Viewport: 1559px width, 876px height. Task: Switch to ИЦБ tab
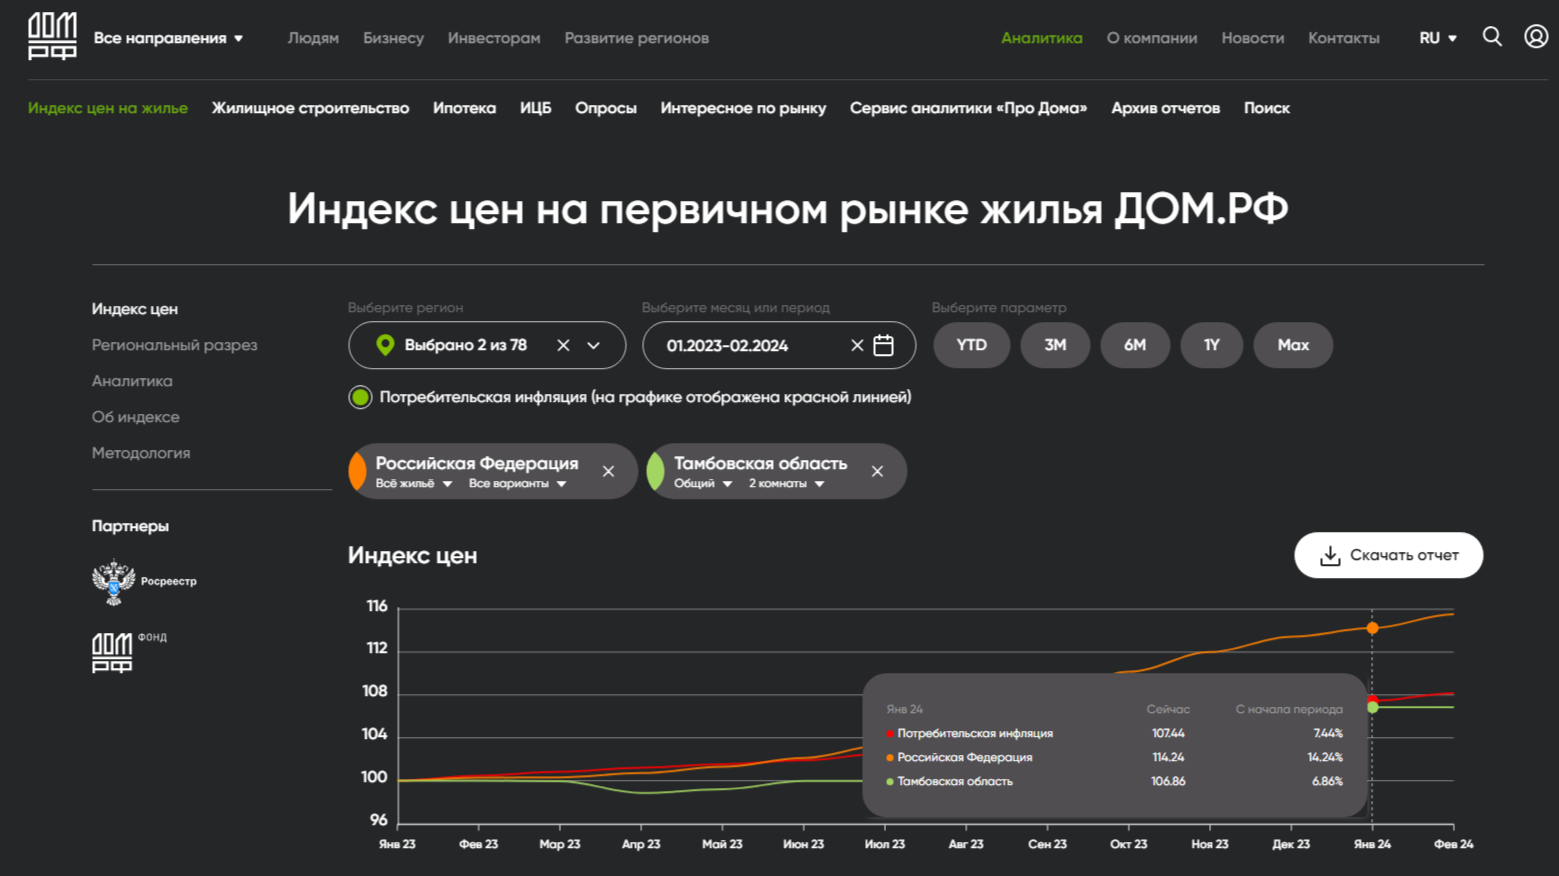tap(535, 108)
